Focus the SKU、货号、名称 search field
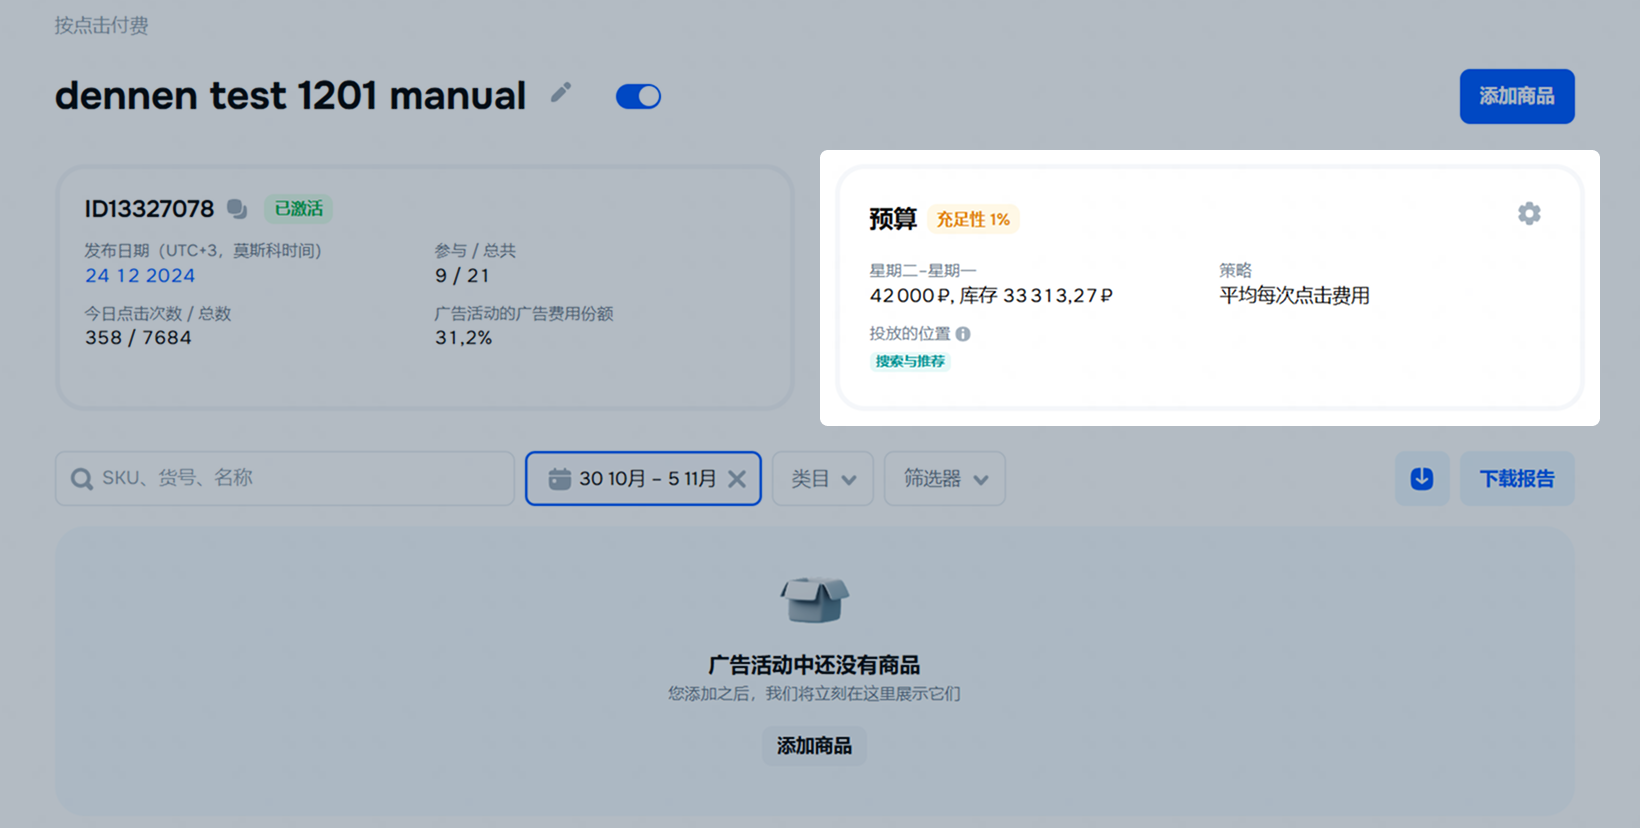Image resolution: width=1640 pixels, height=828 pixels. coord(300,478)
